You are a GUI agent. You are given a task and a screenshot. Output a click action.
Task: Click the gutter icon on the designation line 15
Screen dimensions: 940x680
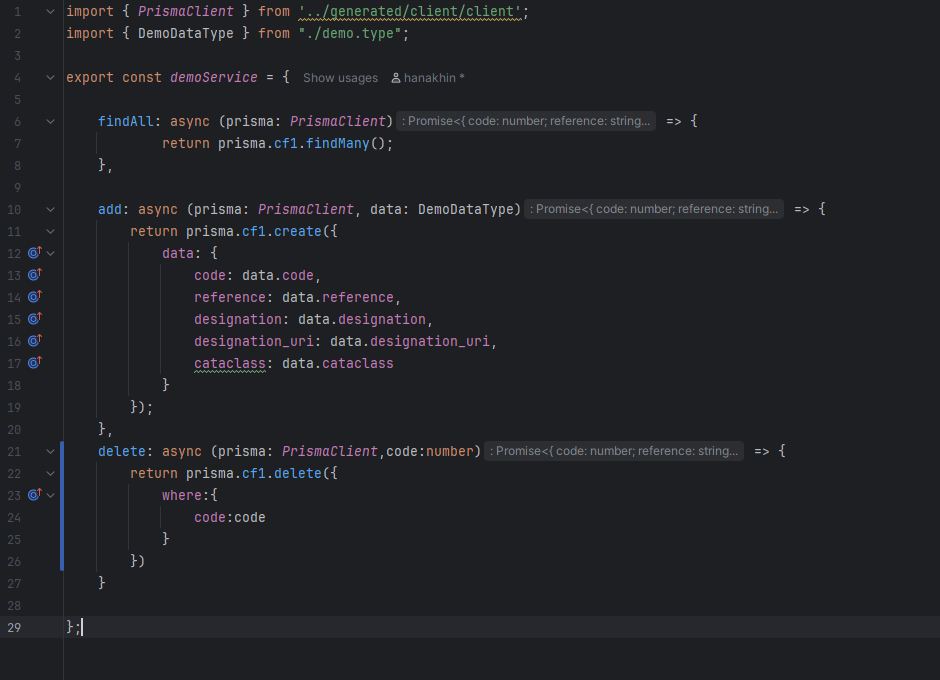(x=34, y=319)
